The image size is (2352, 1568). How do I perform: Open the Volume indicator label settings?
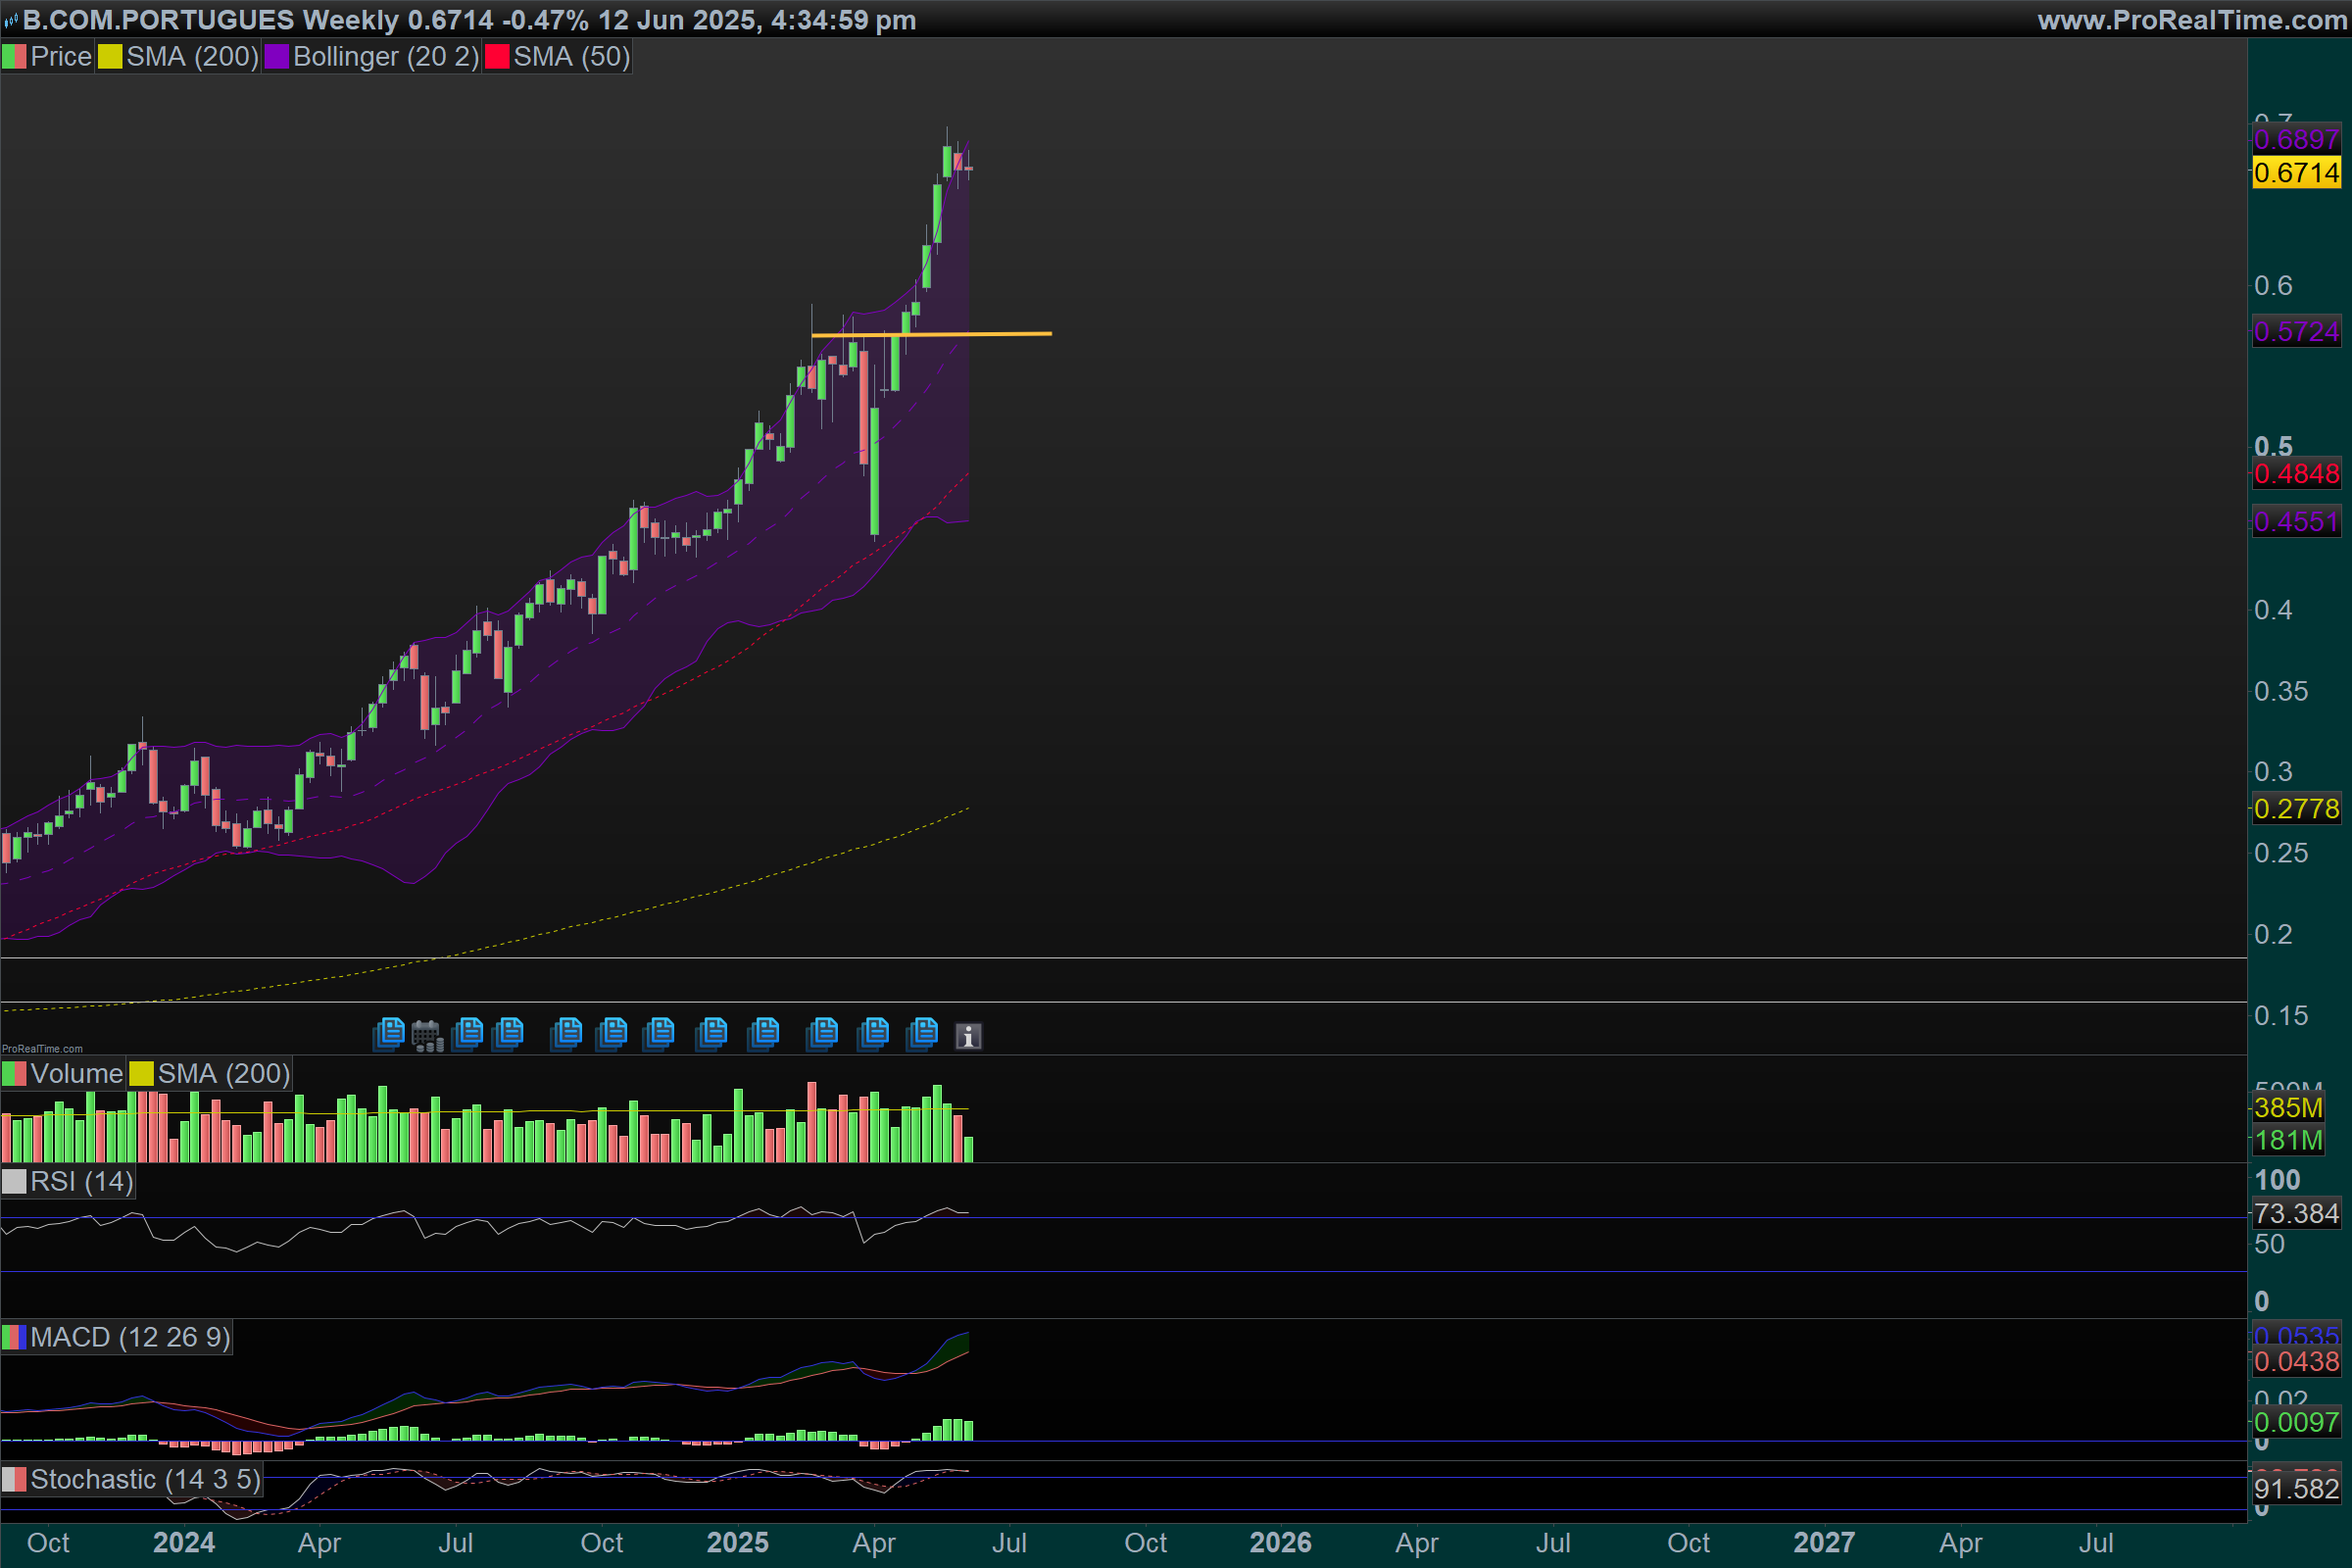[76, 1074]
